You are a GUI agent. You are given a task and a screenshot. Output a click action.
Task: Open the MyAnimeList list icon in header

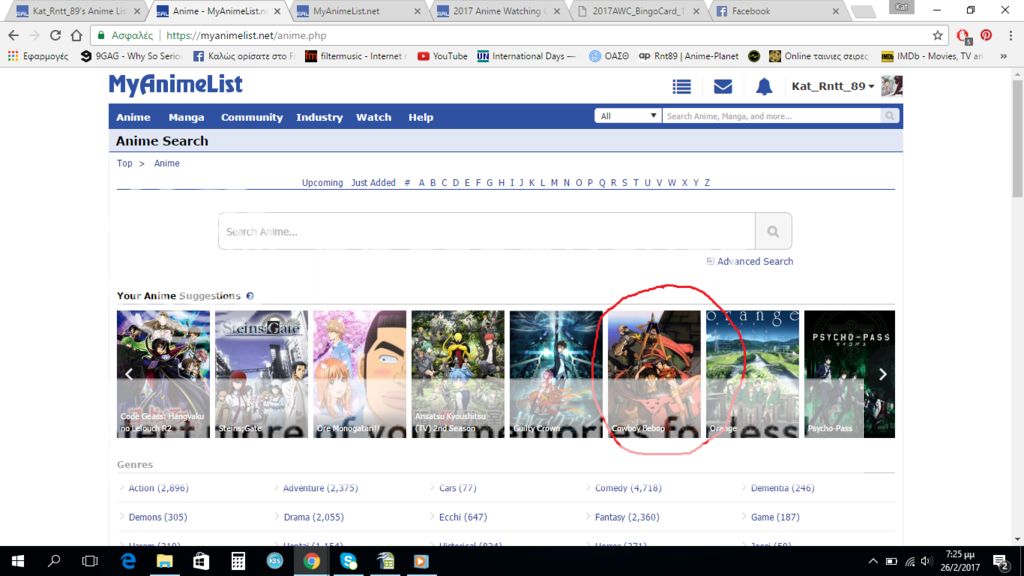pos(682,87)
